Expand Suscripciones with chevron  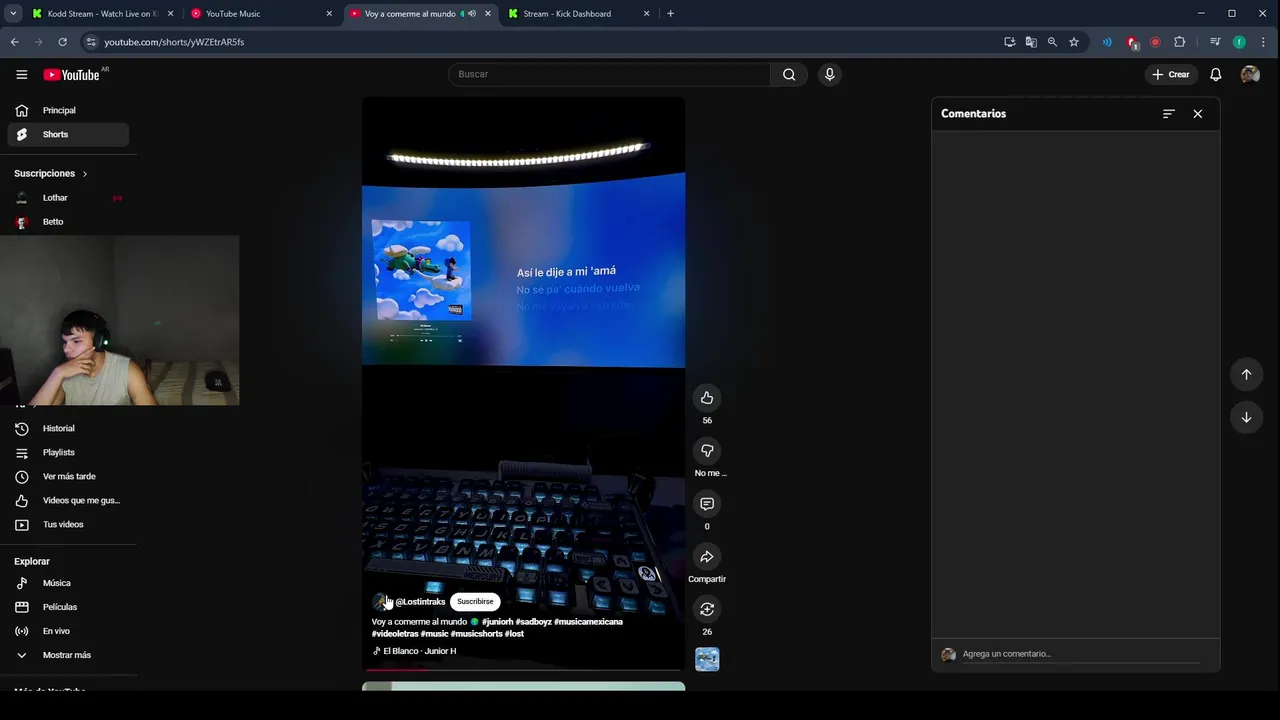tap(85, 174)
